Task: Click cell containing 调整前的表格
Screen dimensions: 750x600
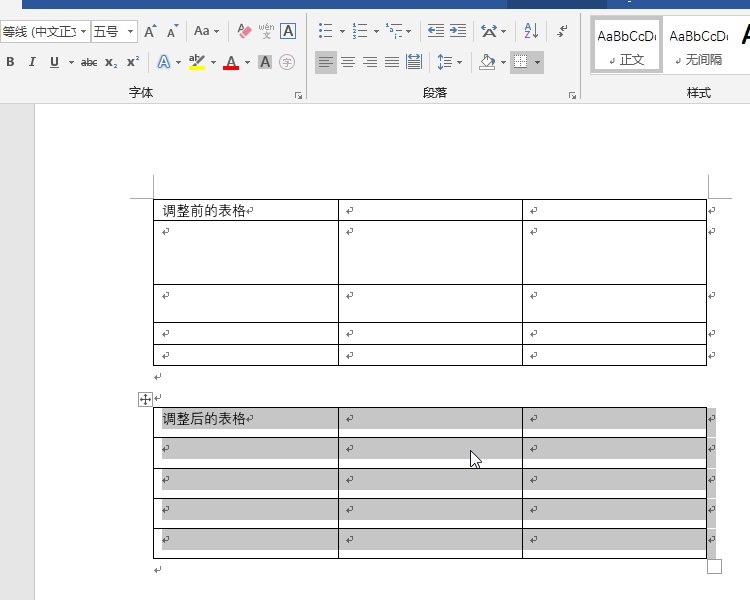Action: (x=246, y=210)
